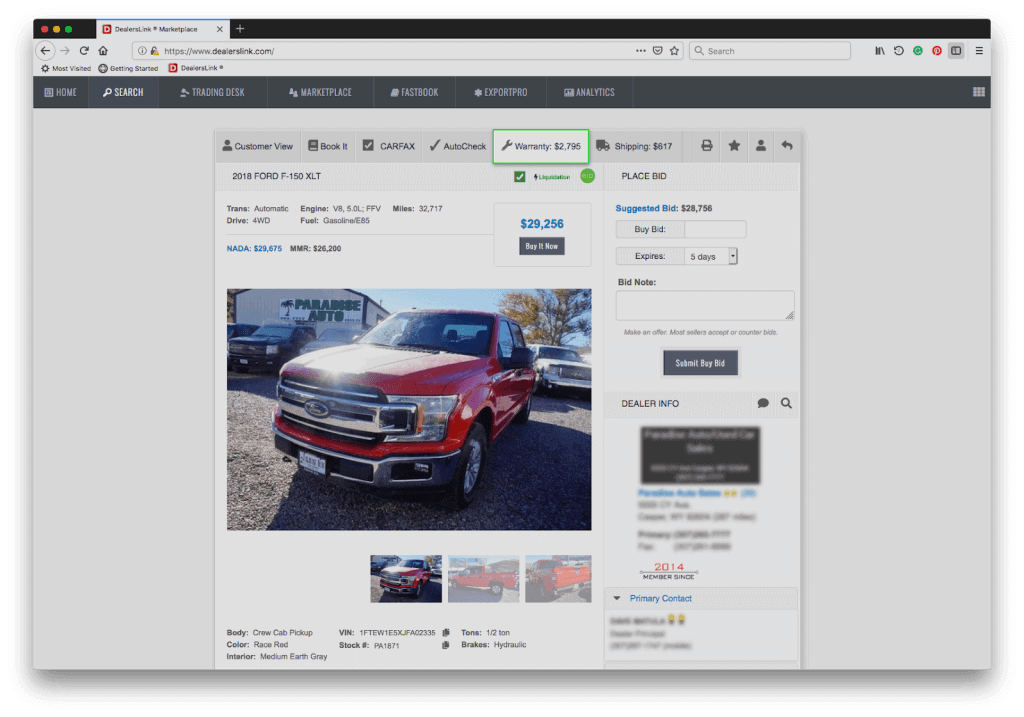
Task: Open the dealer chat message icon
Action: point(763,403)
